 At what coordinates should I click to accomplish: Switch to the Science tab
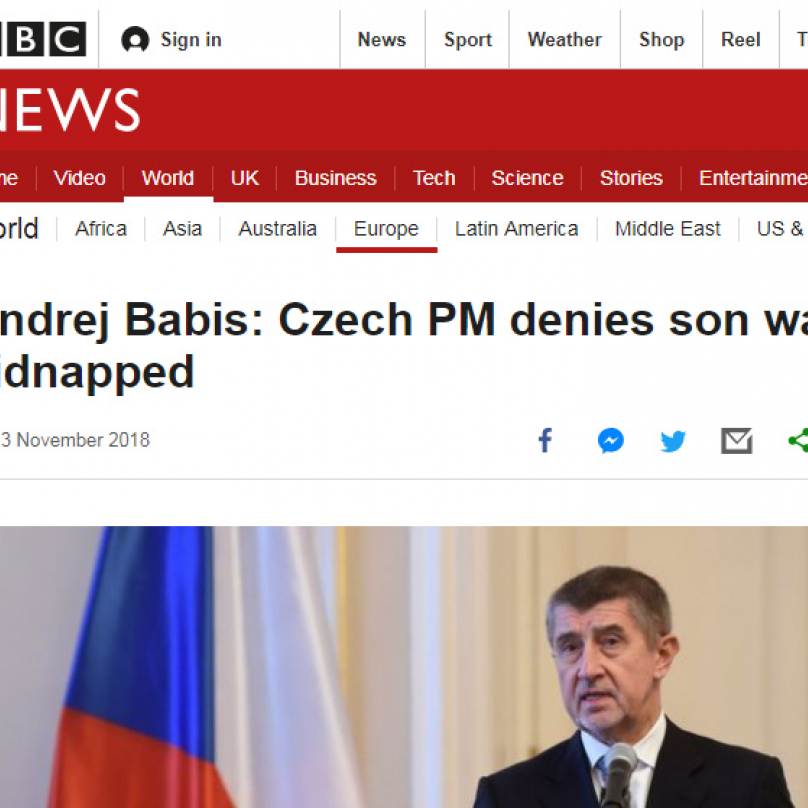click(x=527, y=178)
